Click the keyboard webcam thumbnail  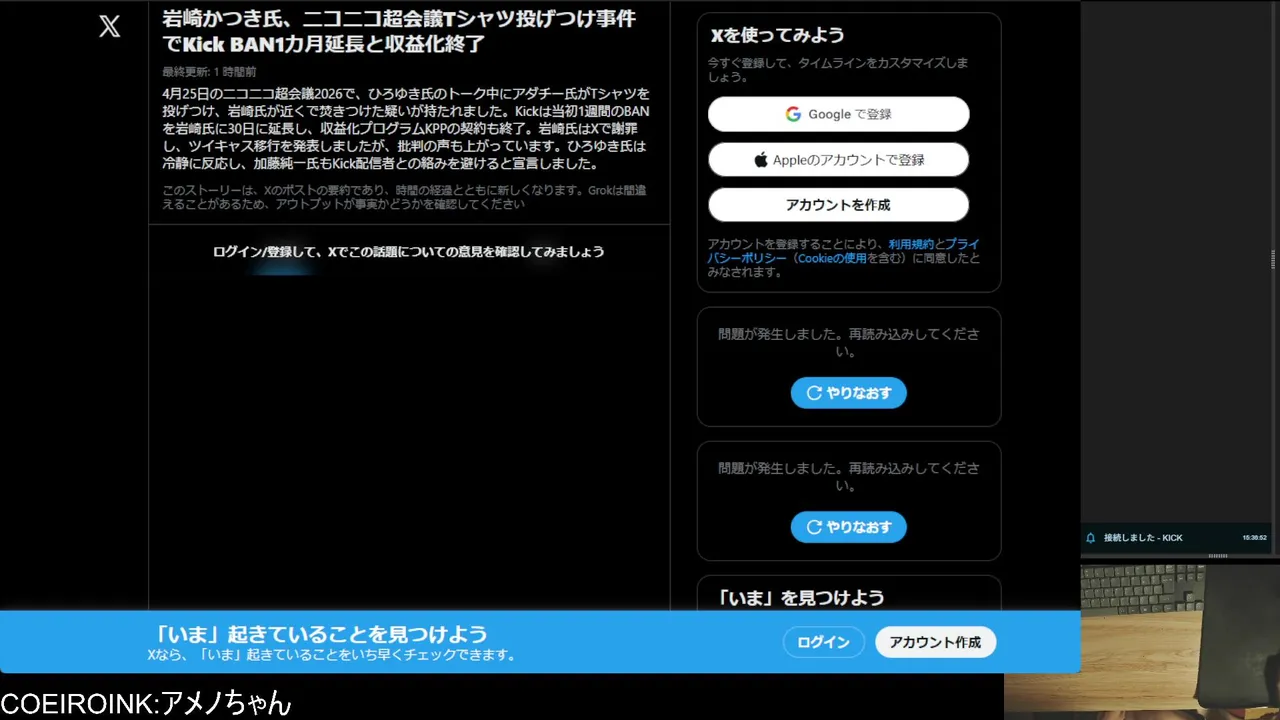coord(1142,640)
